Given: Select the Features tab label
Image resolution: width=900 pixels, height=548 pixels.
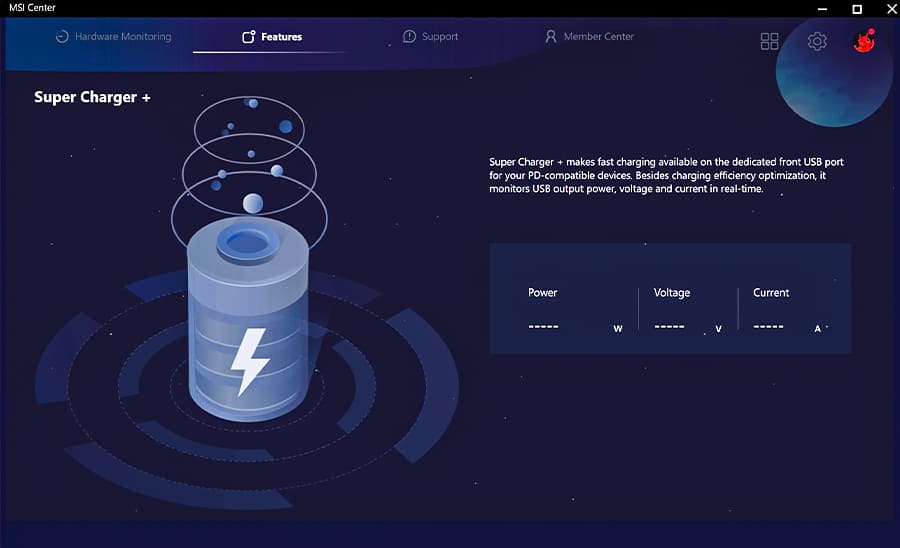Looking at the screenshot, I should [281, 37].
